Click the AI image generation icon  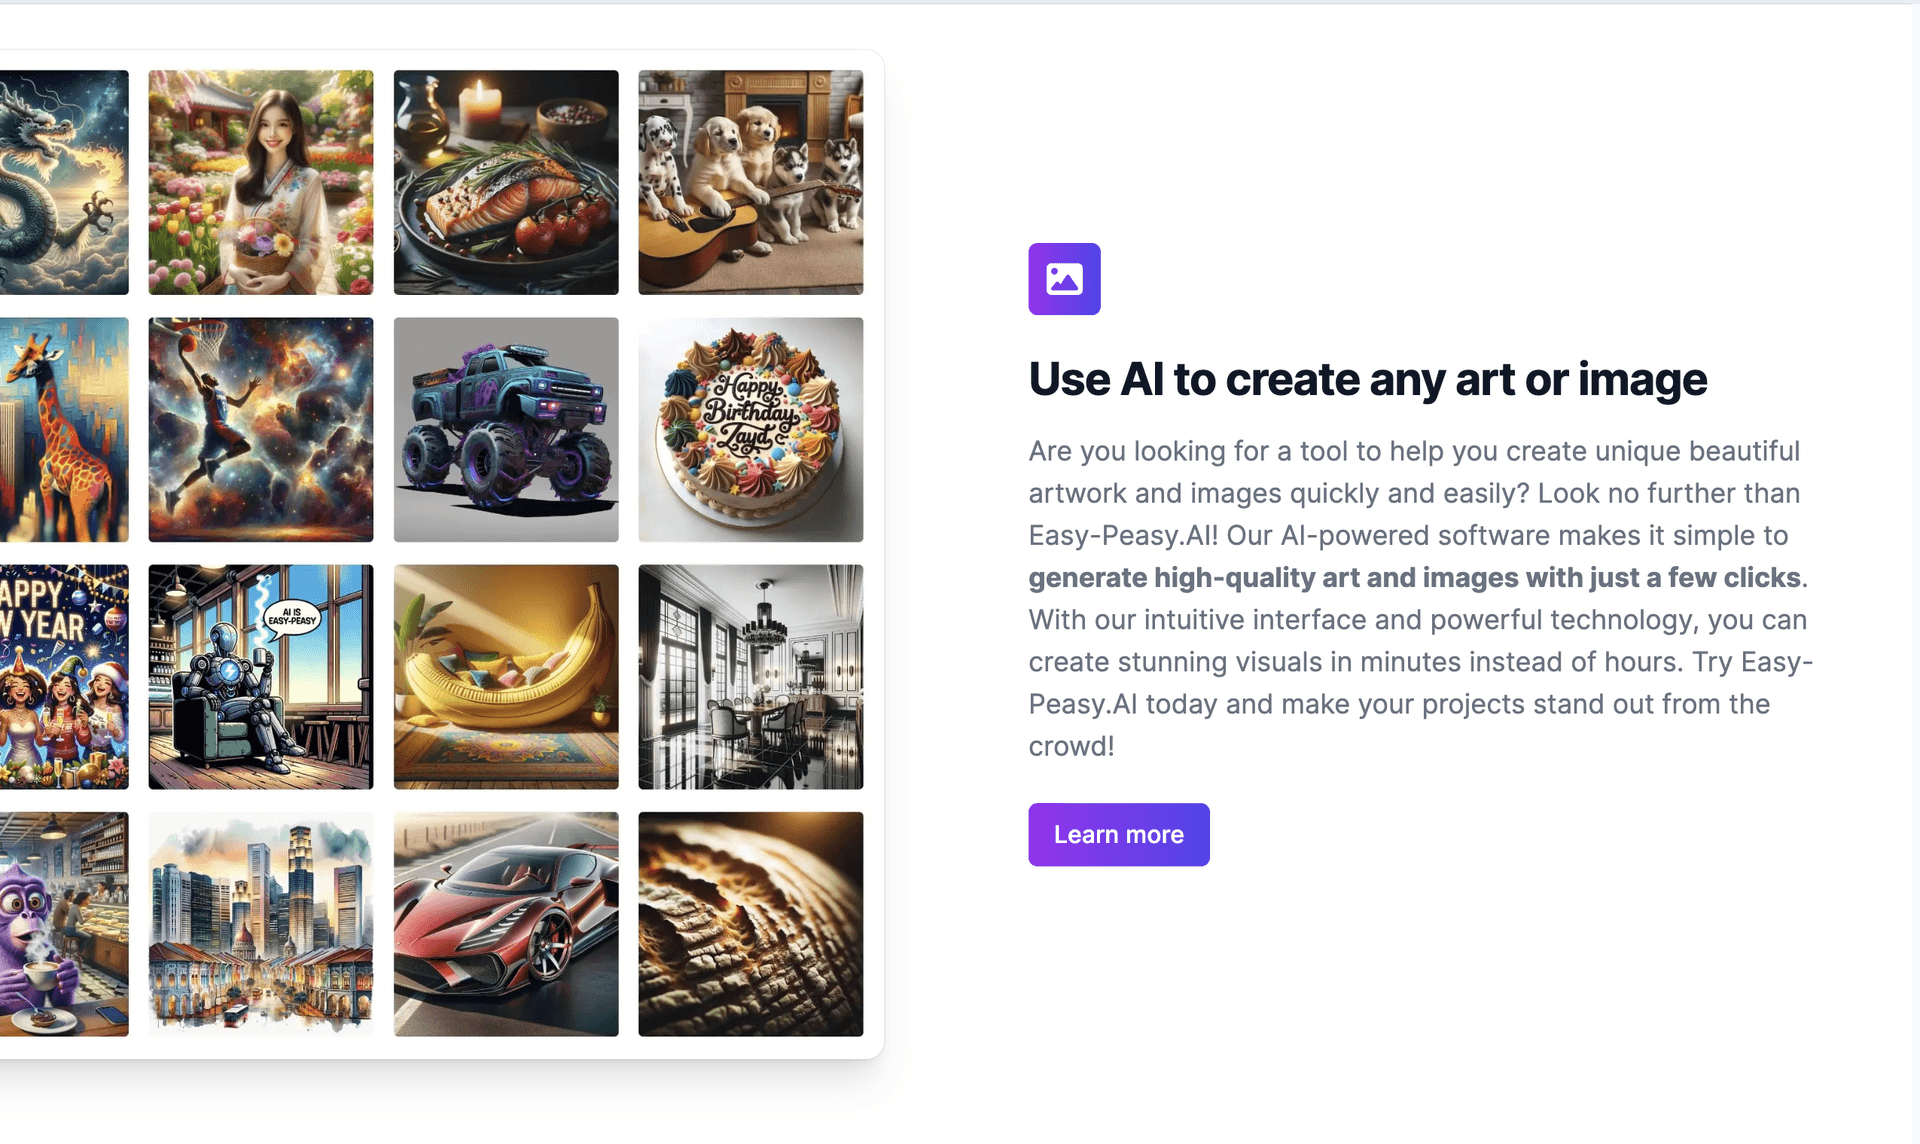coord(1065,279)
